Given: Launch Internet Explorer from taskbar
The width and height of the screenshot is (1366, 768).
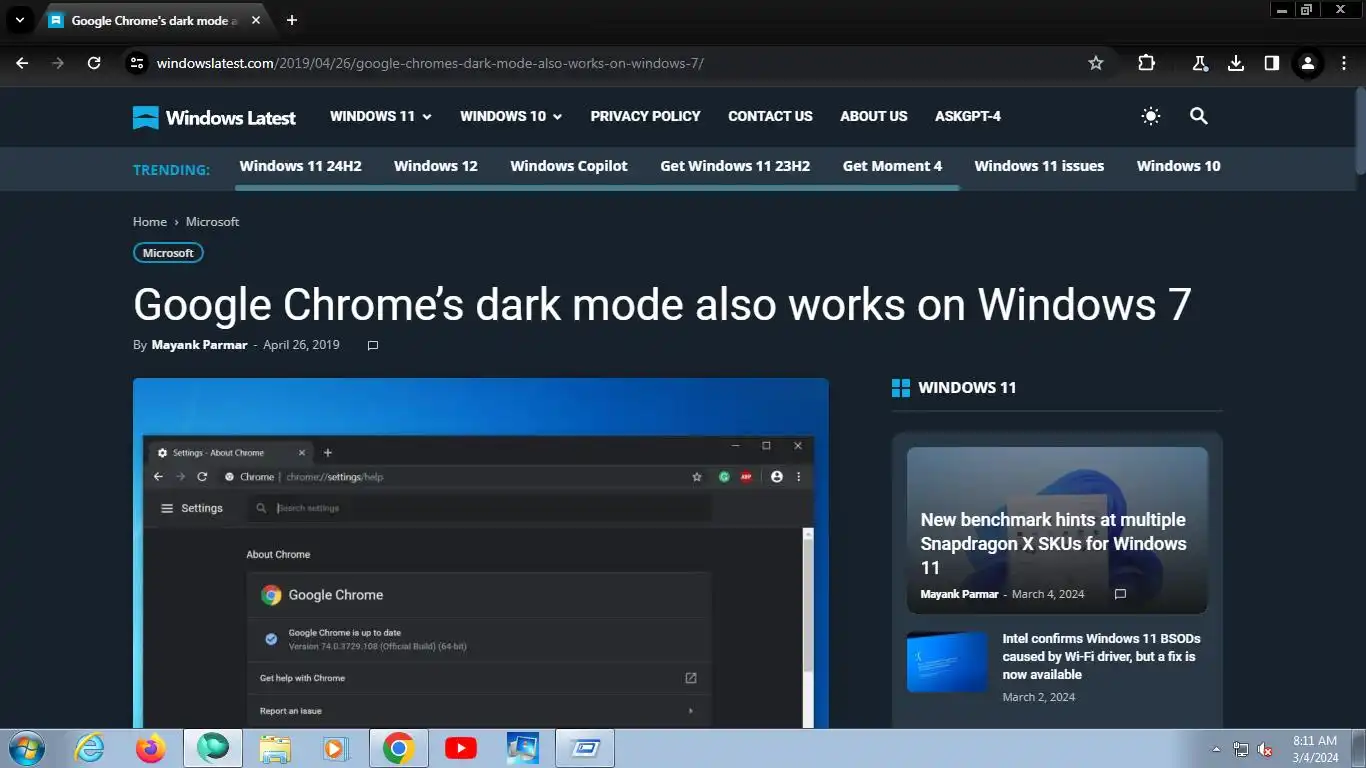Looking at the screenshot, I should tap(89, 748).
